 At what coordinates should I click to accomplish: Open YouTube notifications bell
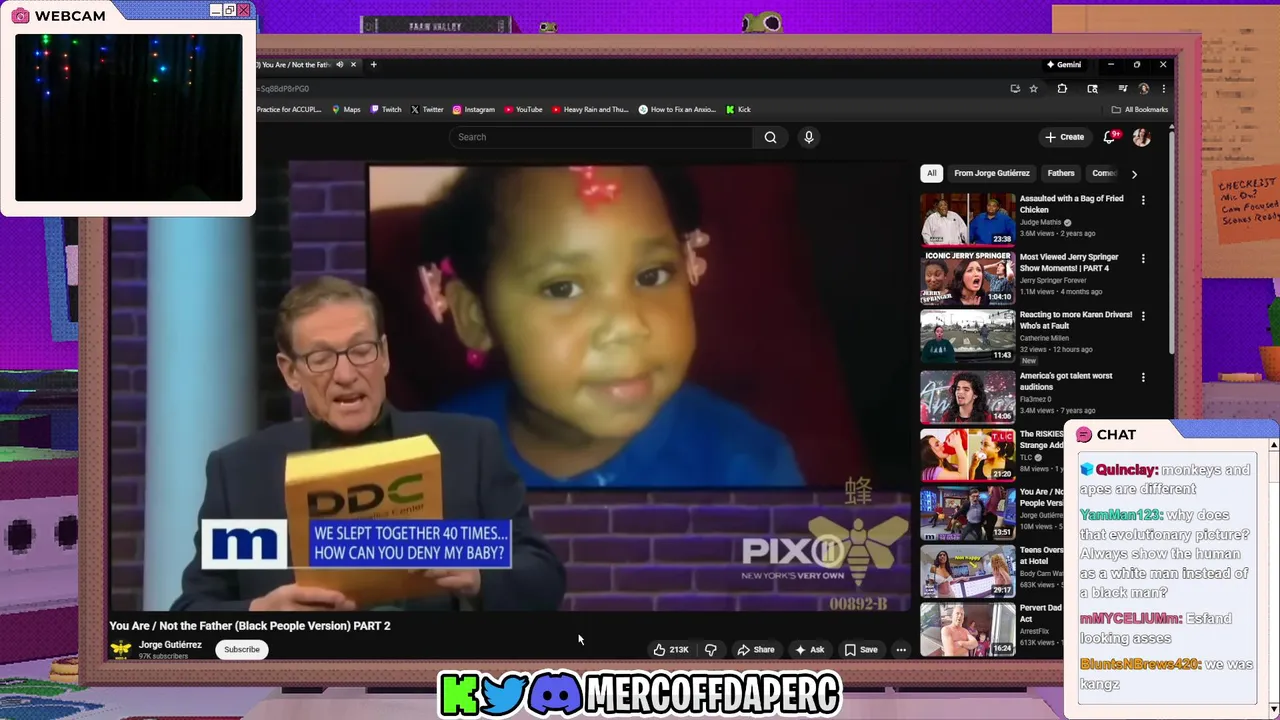[1109, 137]
